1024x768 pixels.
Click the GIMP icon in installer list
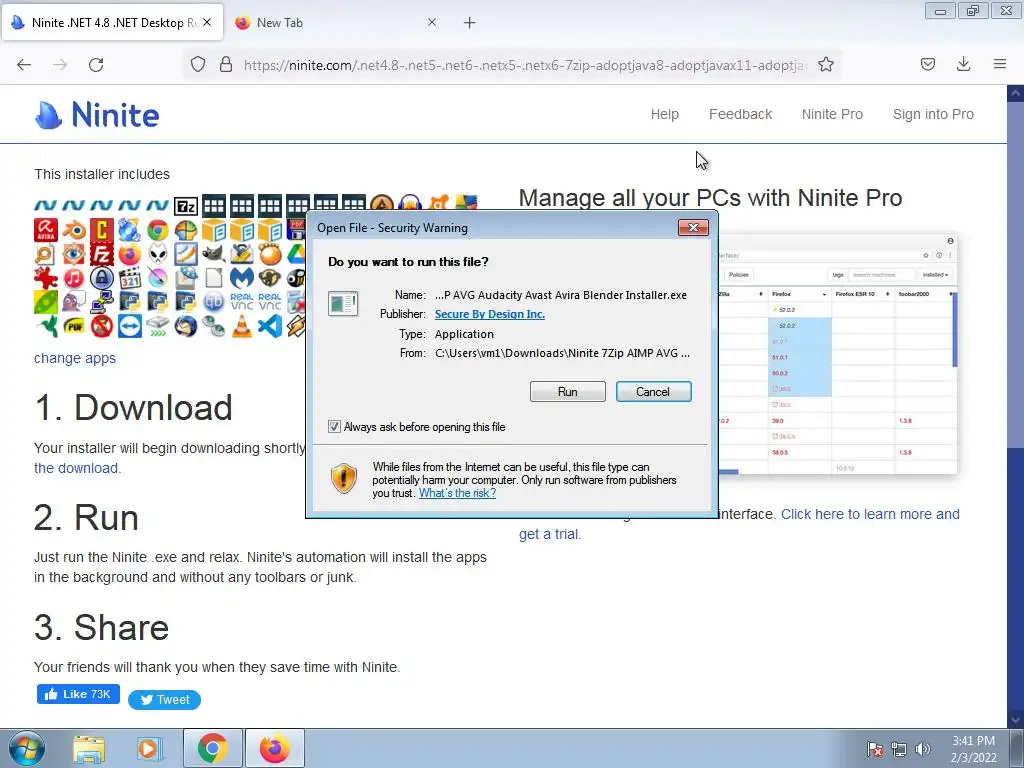pos(214,253)
